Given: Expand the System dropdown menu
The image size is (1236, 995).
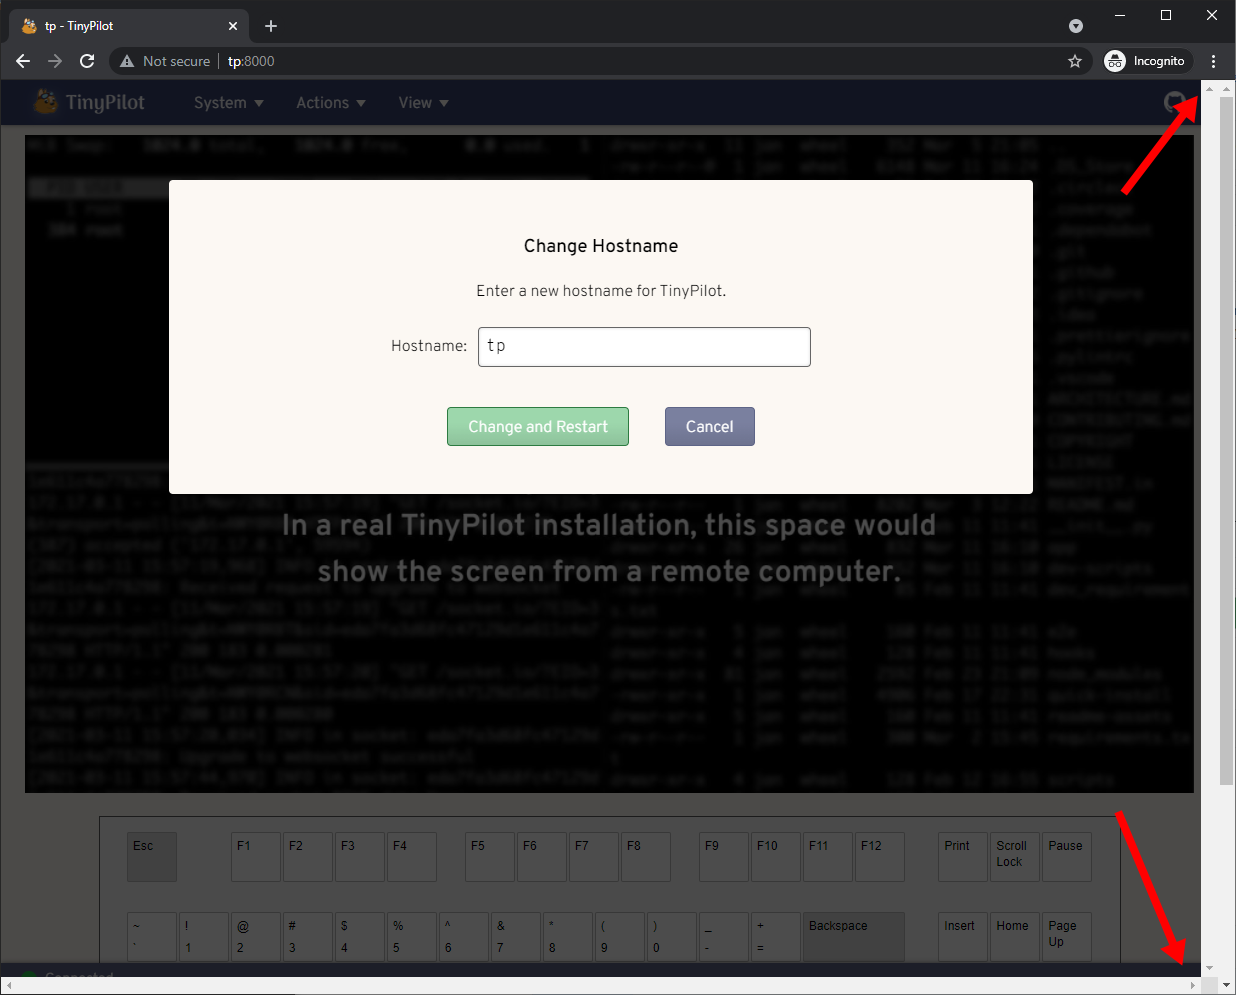Looking at the screenshot, I should coord(229,103).
